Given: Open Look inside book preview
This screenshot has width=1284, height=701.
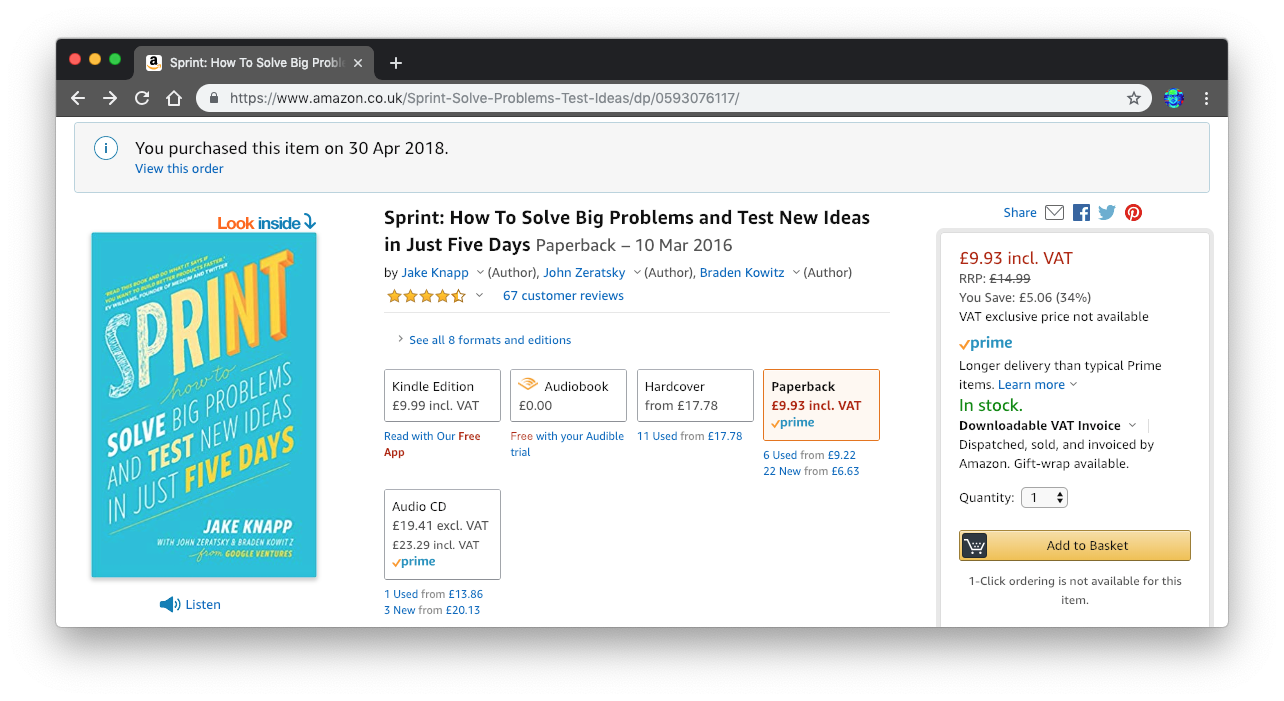Looking at the screenshot, I should pyautogui.click(x=267, y=222).
